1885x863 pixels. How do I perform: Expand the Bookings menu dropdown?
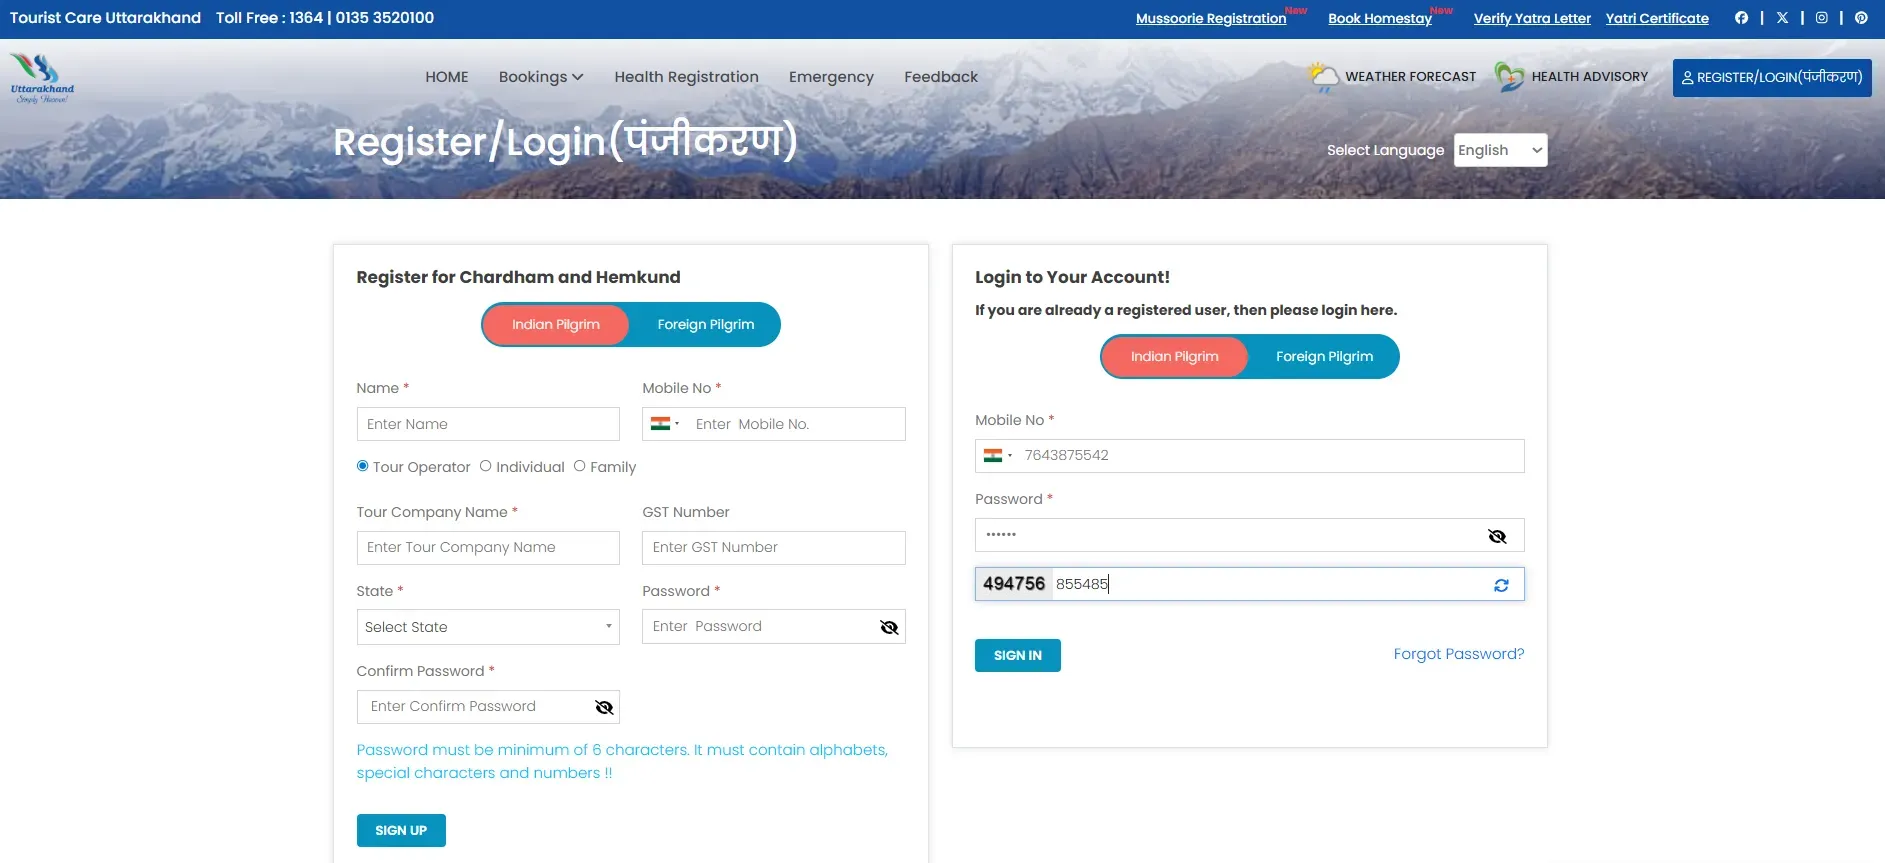pyautogui.click(x=541, y=77)
